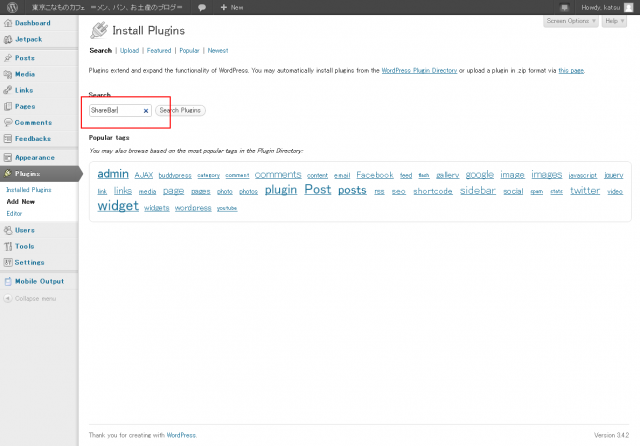Browse the 'Post' tag
The height and width of the screenshot is (446, 640).
pyautogui.click(x=318, y=189)
